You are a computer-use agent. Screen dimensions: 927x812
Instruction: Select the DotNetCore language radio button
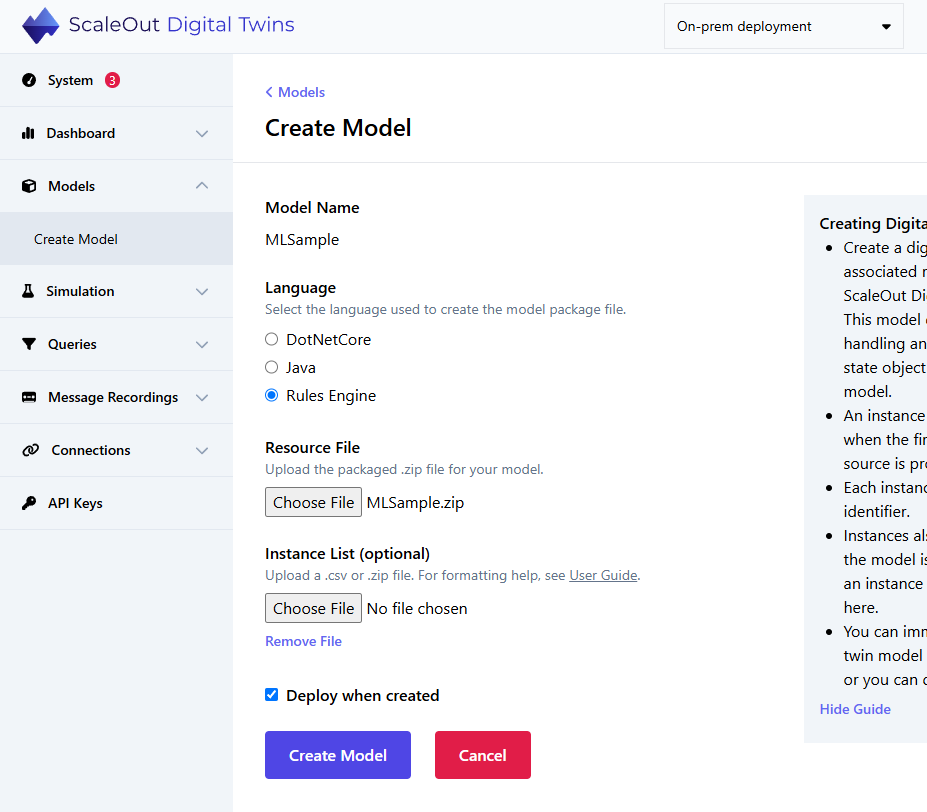(x=271, y=339)
